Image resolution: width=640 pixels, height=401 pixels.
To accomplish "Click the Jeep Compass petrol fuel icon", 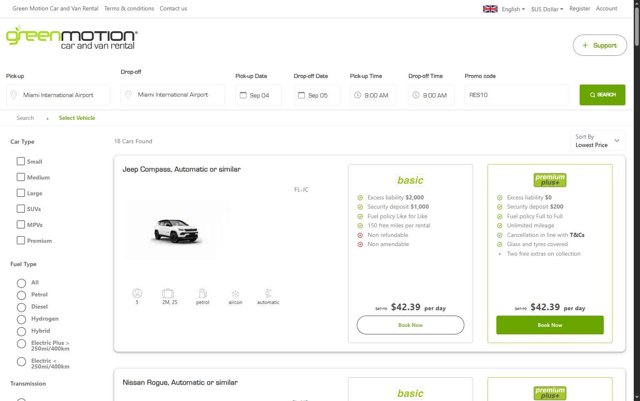I will coord(203,293).
